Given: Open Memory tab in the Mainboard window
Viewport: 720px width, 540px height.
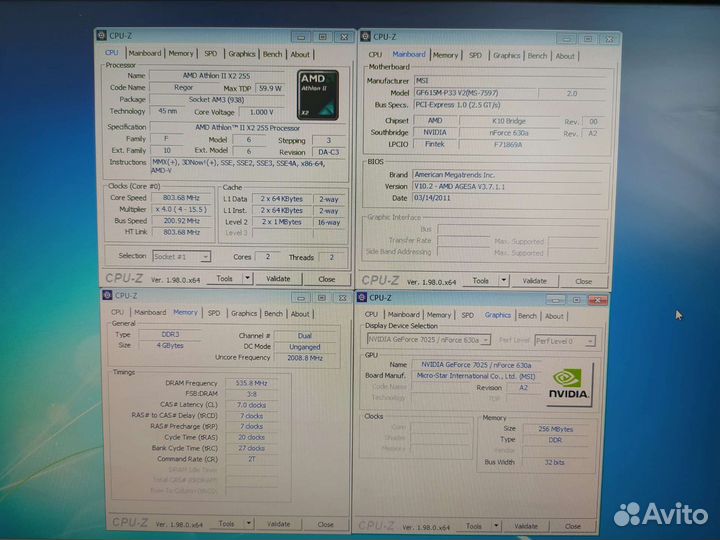Looking at the screenshot, I should (x=445, y=55).
